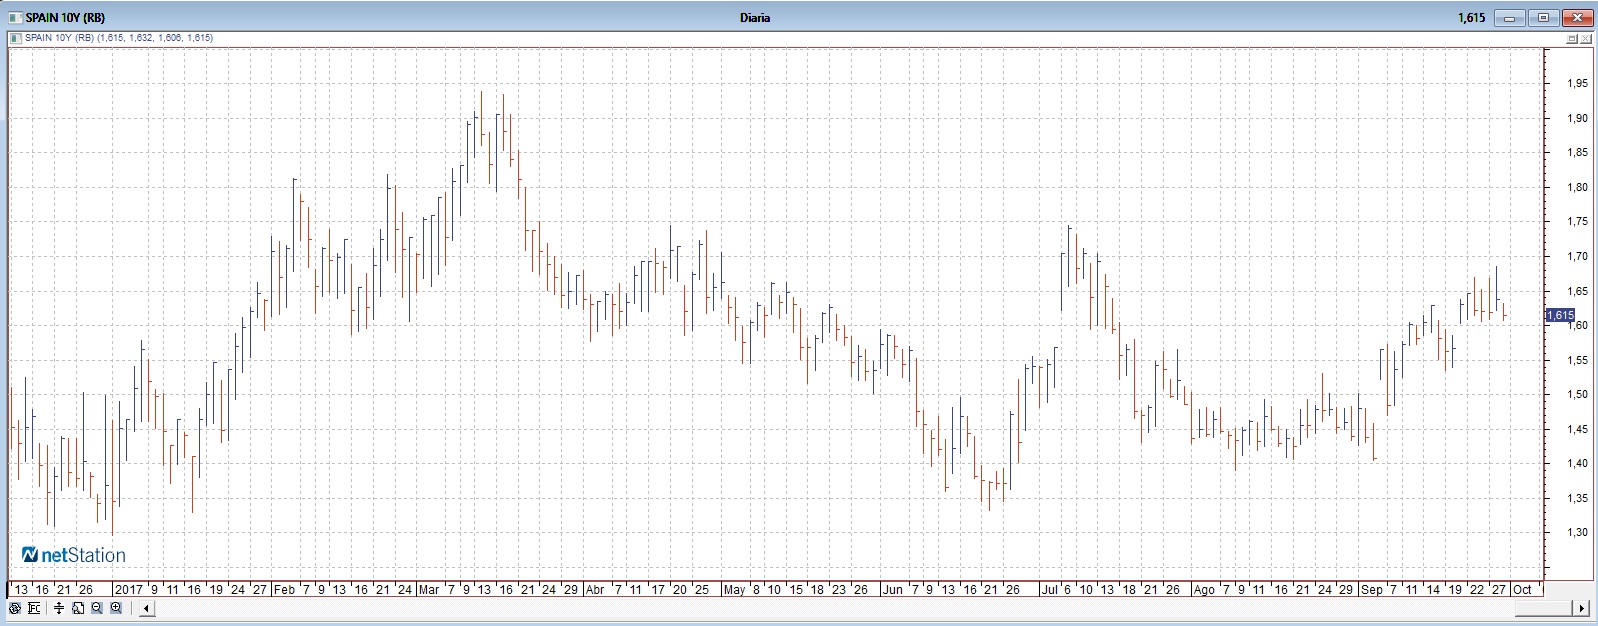Click the SPAIN 10Y window title icon
1598x626 pixels.
15,18
